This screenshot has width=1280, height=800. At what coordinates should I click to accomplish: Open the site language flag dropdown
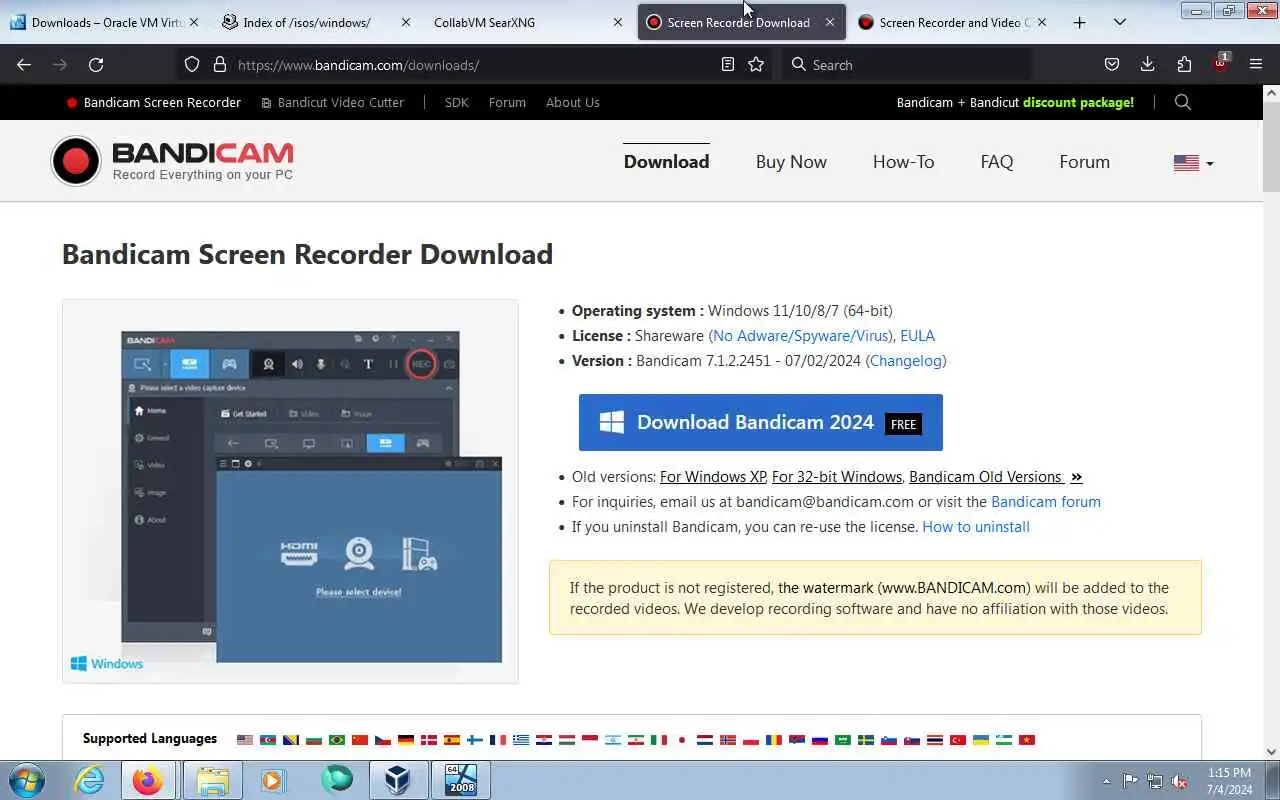coord(1193,162)
